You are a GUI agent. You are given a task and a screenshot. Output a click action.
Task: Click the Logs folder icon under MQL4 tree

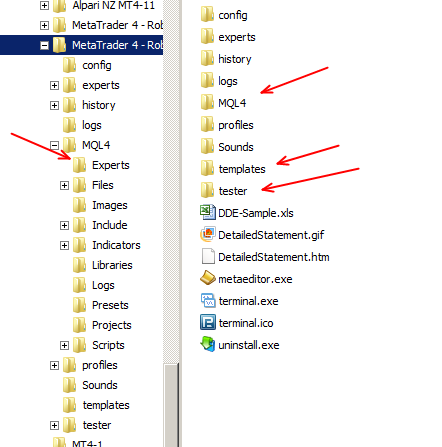(79, 285)
